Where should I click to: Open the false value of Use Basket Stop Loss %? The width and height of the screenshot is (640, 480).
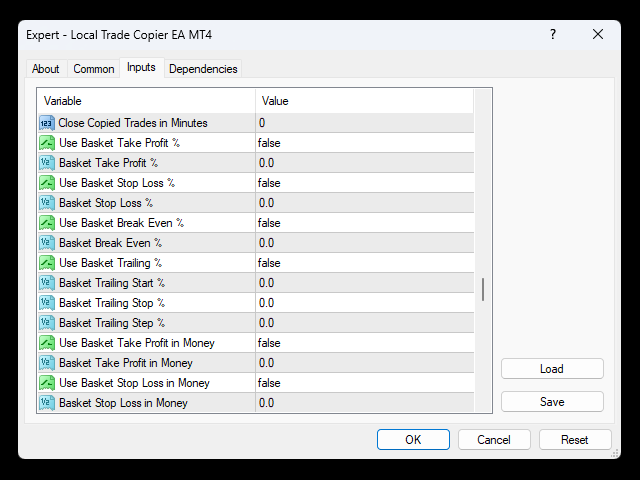(x=365, y=183)
